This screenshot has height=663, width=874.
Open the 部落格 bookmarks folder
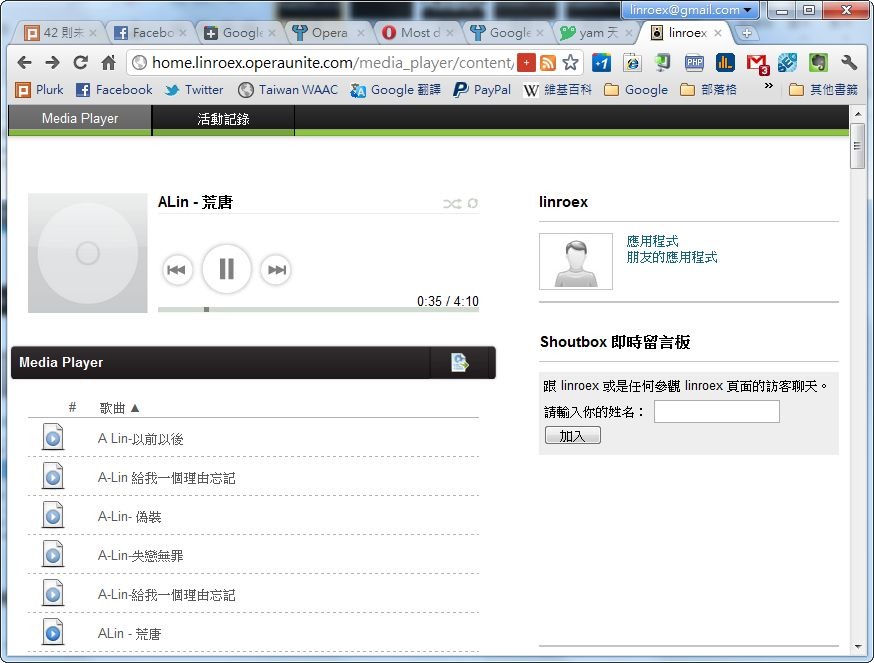pyautogui.click(x=709, y=89)
